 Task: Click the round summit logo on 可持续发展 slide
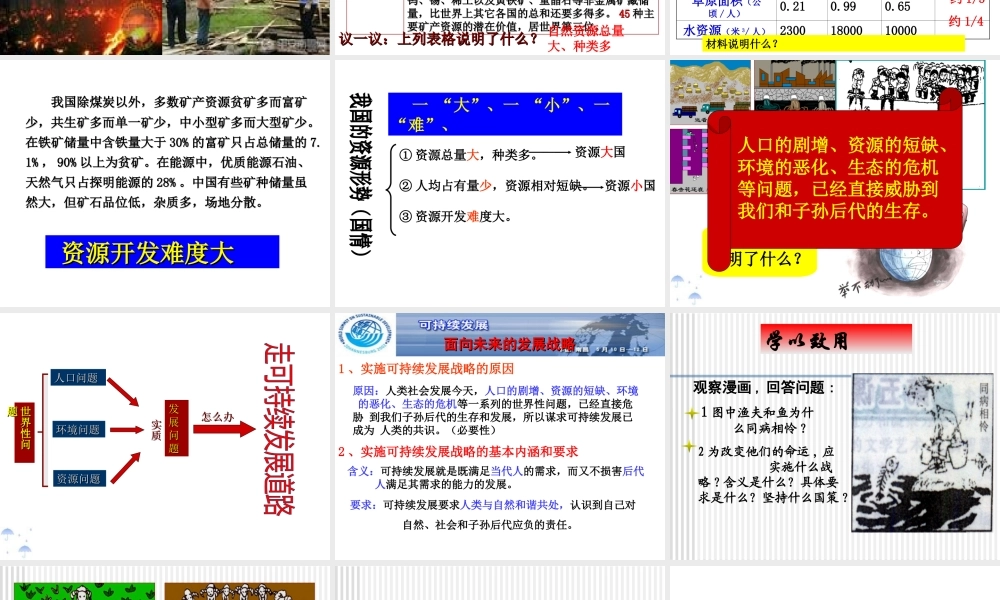click(x=365, y=332)
